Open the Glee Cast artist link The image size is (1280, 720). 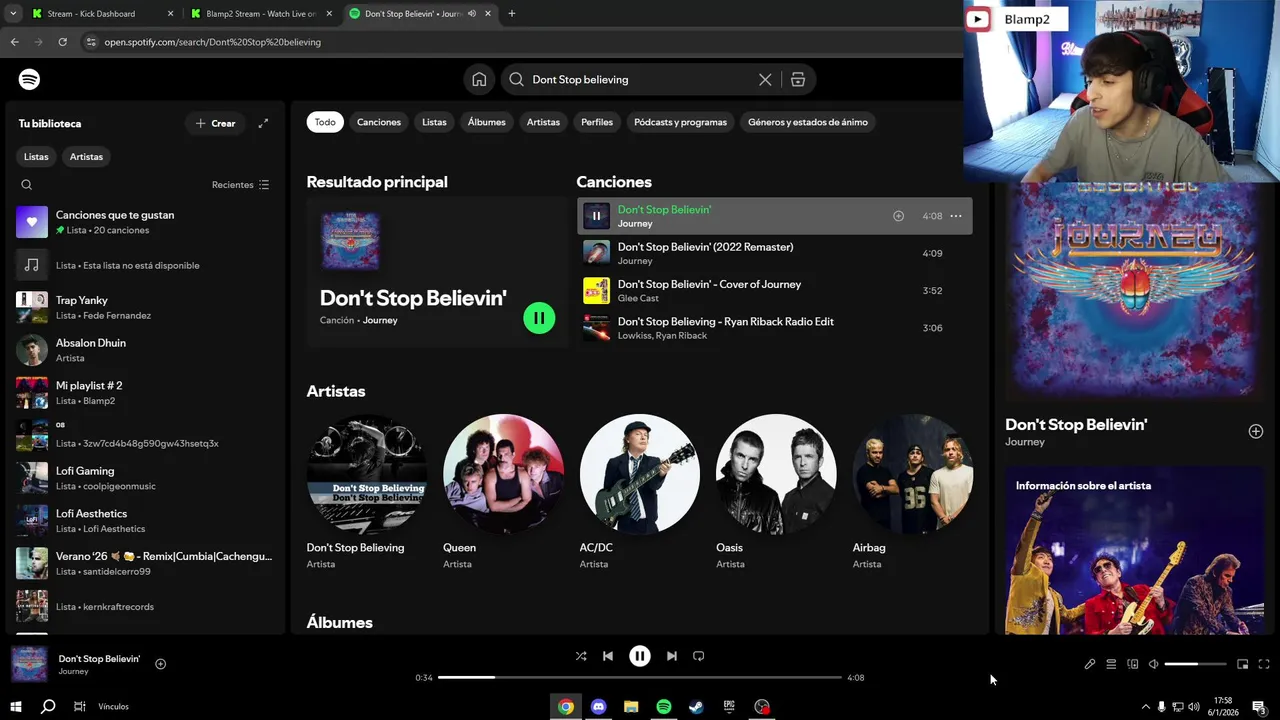click(638, 298)
